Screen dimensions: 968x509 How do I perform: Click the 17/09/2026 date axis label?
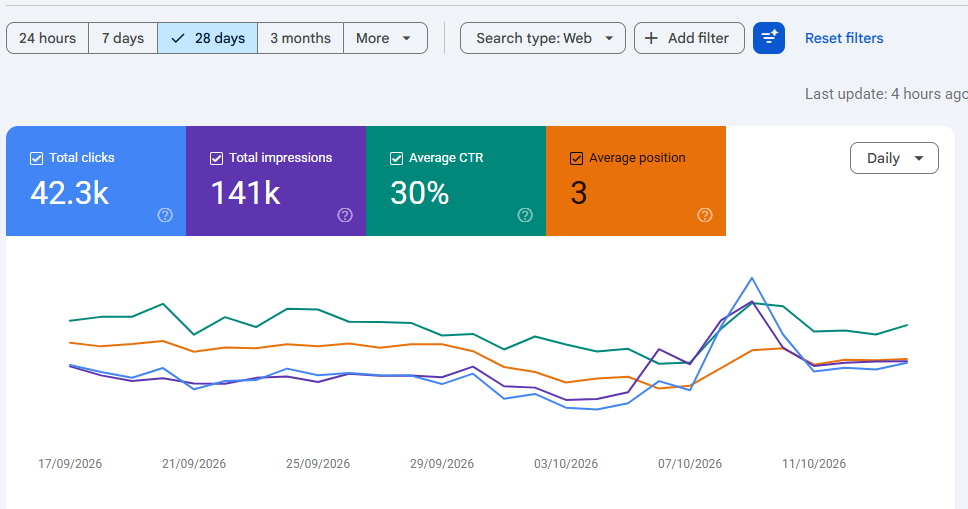(70, 464)
